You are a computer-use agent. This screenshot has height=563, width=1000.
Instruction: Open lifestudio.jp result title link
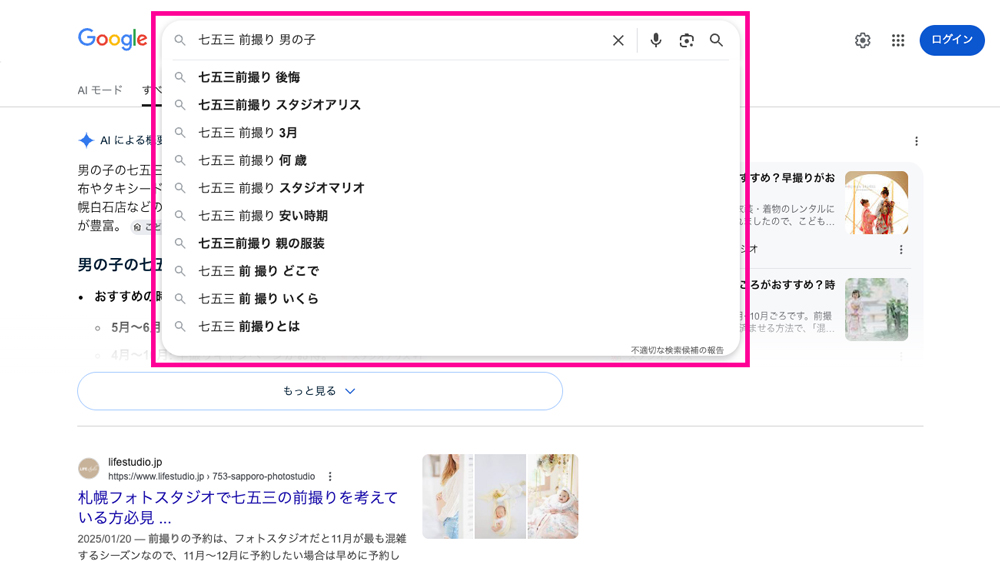tap(237, 507)
